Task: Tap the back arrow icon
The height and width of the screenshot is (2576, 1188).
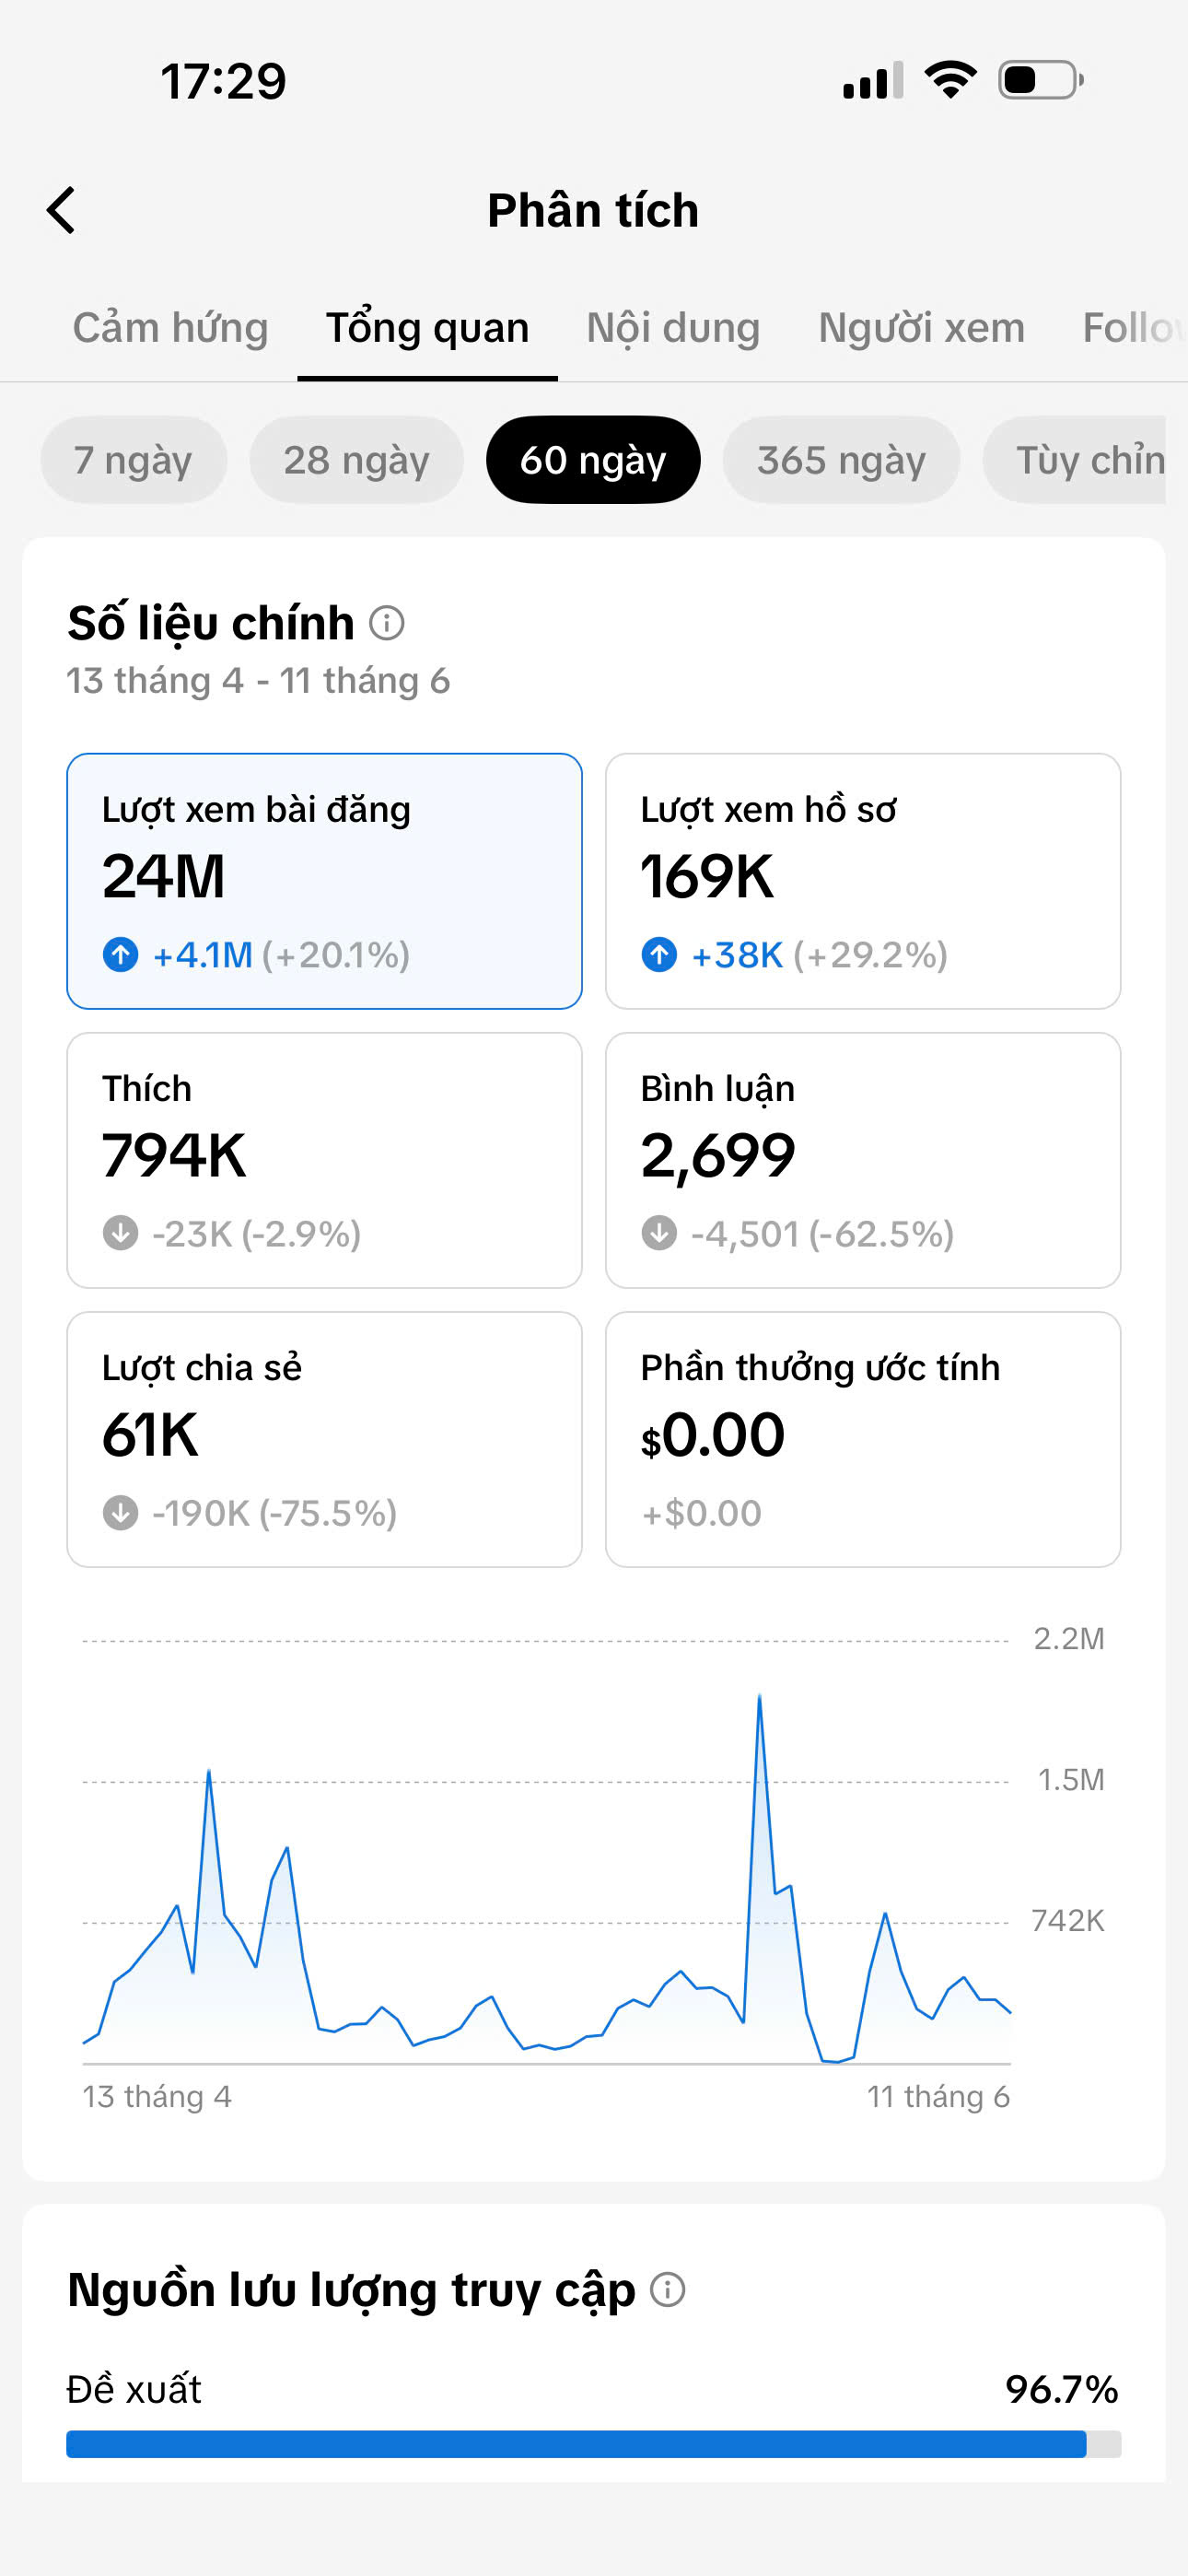Action: pyautogui.click(x=61, y=210)
